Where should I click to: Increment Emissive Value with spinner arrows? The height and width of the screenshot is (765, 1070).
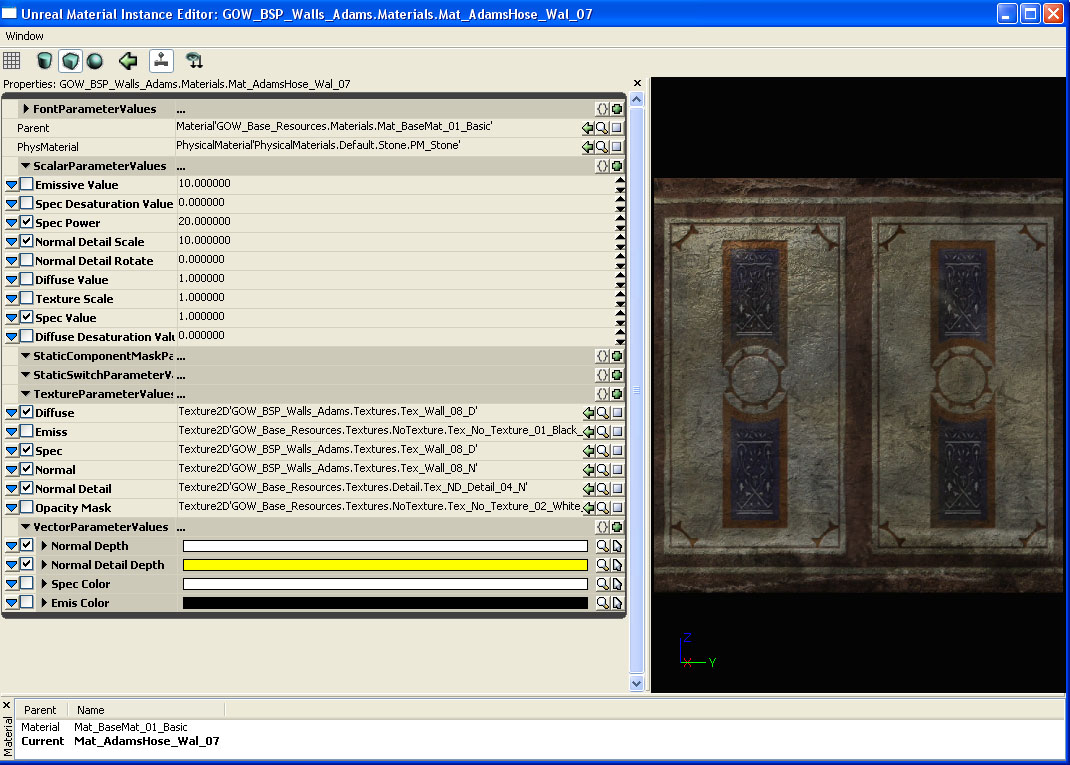click(x=620, y=180)
